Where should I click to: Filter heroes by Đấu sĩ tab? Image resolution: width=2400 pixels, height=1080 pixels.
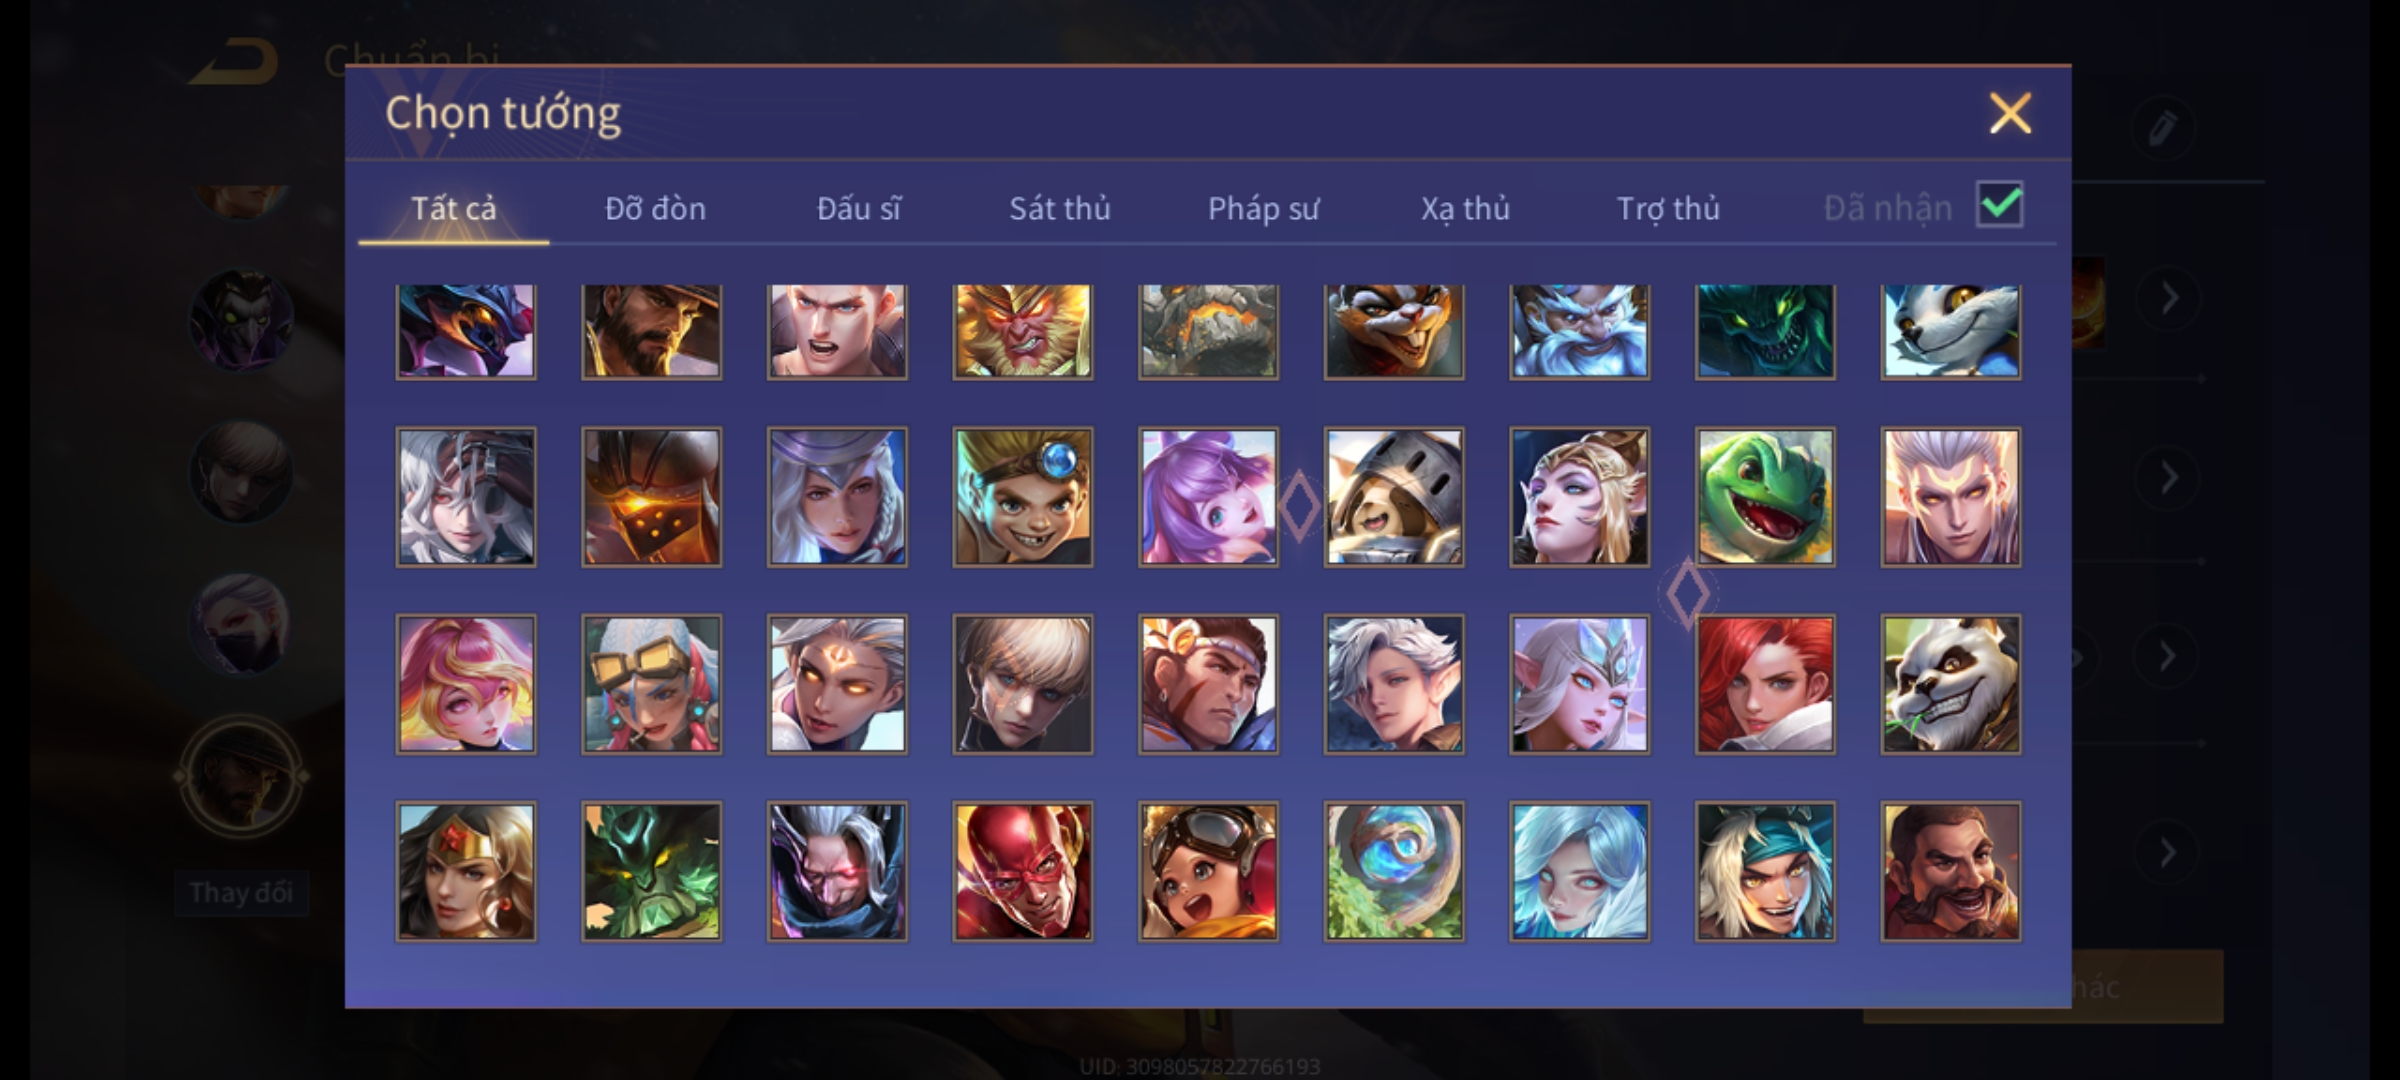(859, 208)
